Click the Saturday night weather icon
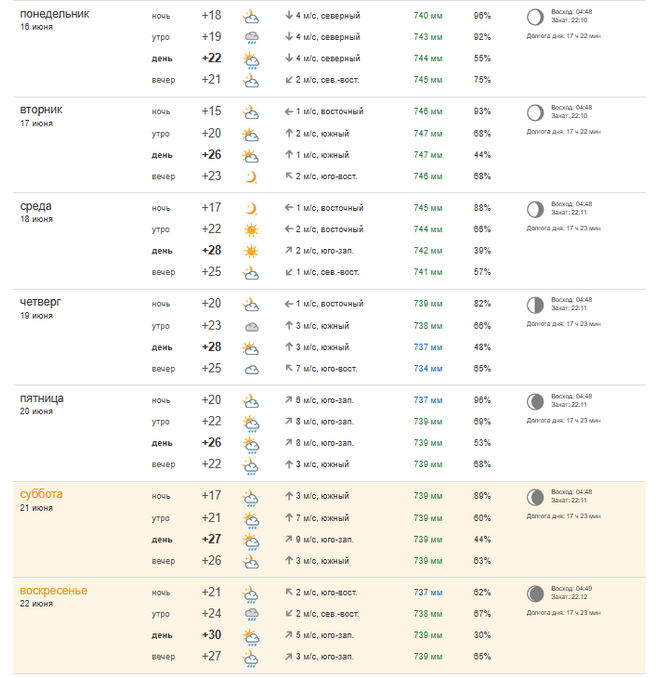Screen dimensions: 656x678 (x=250, y=496)
